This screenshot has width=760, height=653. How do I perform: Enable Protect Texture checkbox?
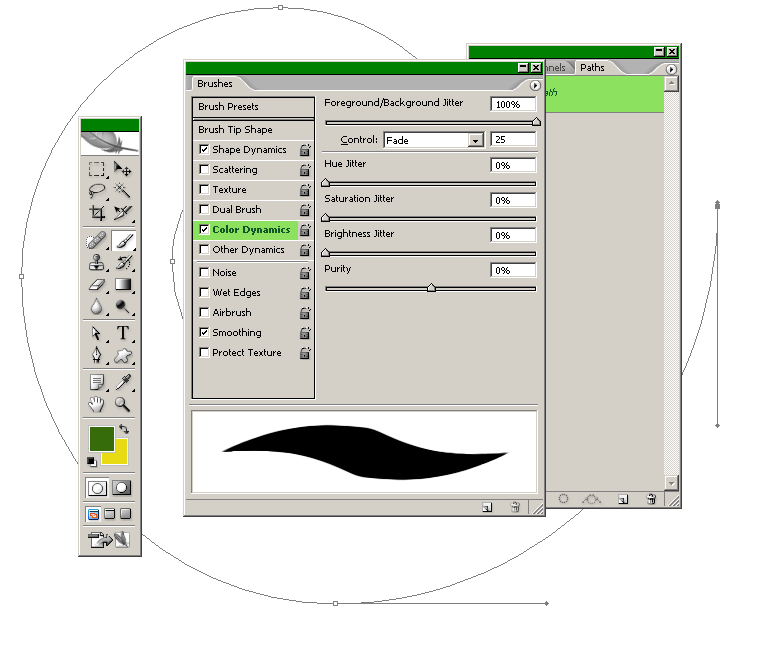pos(204,352)
